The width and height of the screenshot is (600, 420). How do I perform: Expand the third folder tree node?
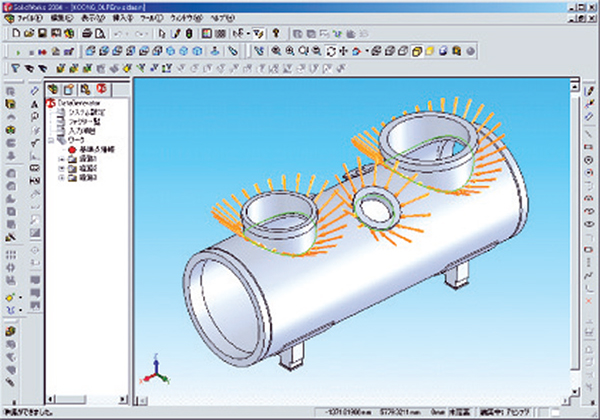pos(62,177)
